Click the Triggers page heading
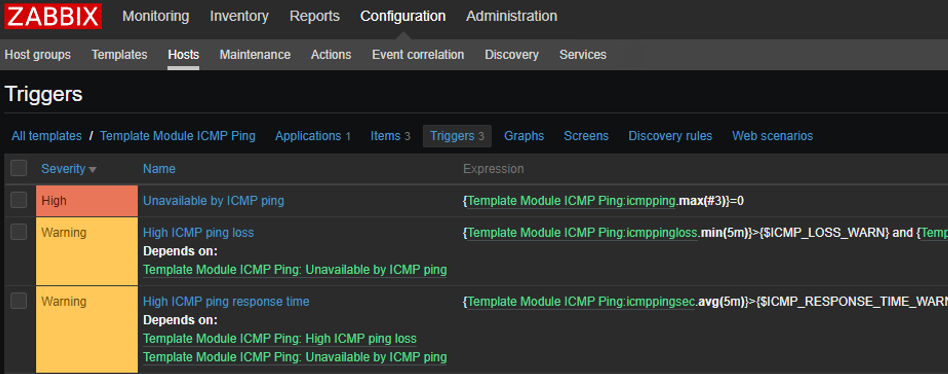948x374 pixels. click(x=44, y=94)
